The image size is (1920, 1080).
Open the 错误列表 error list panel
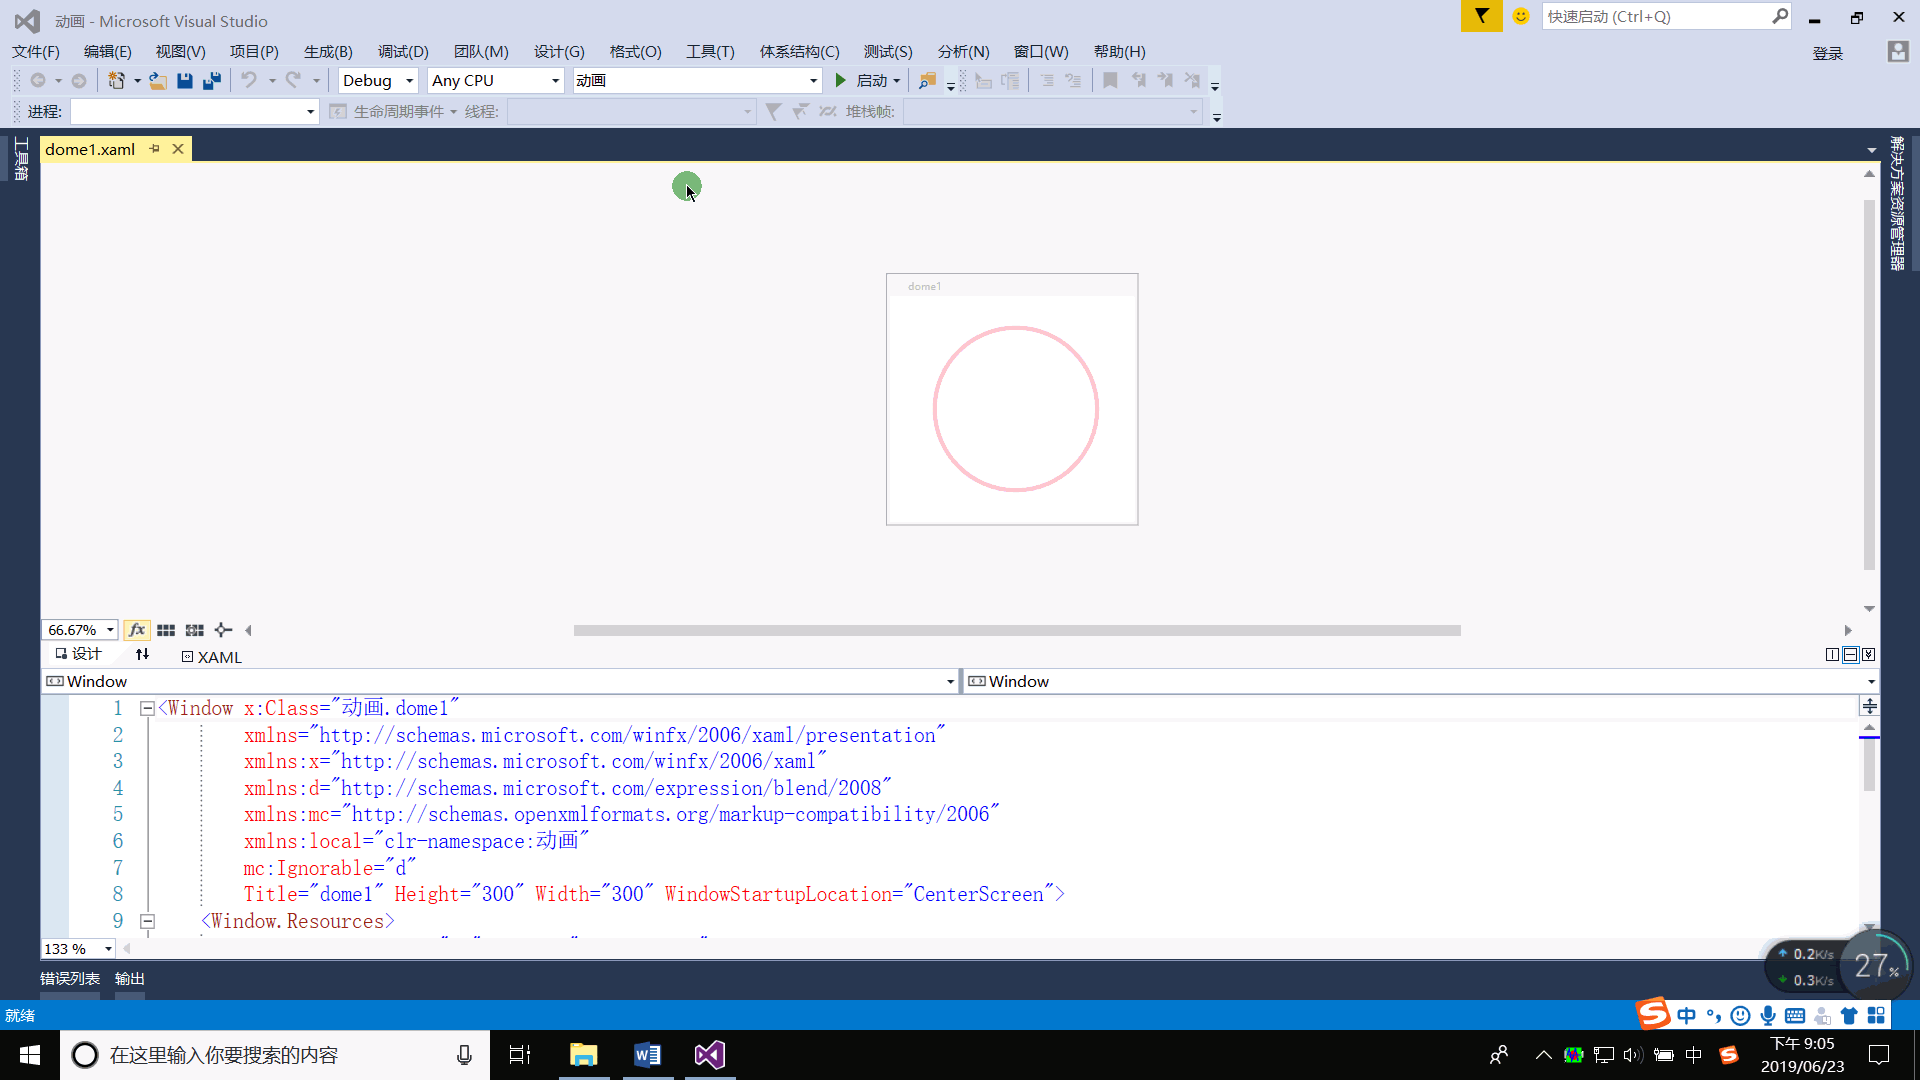click(x=69, y=979)
